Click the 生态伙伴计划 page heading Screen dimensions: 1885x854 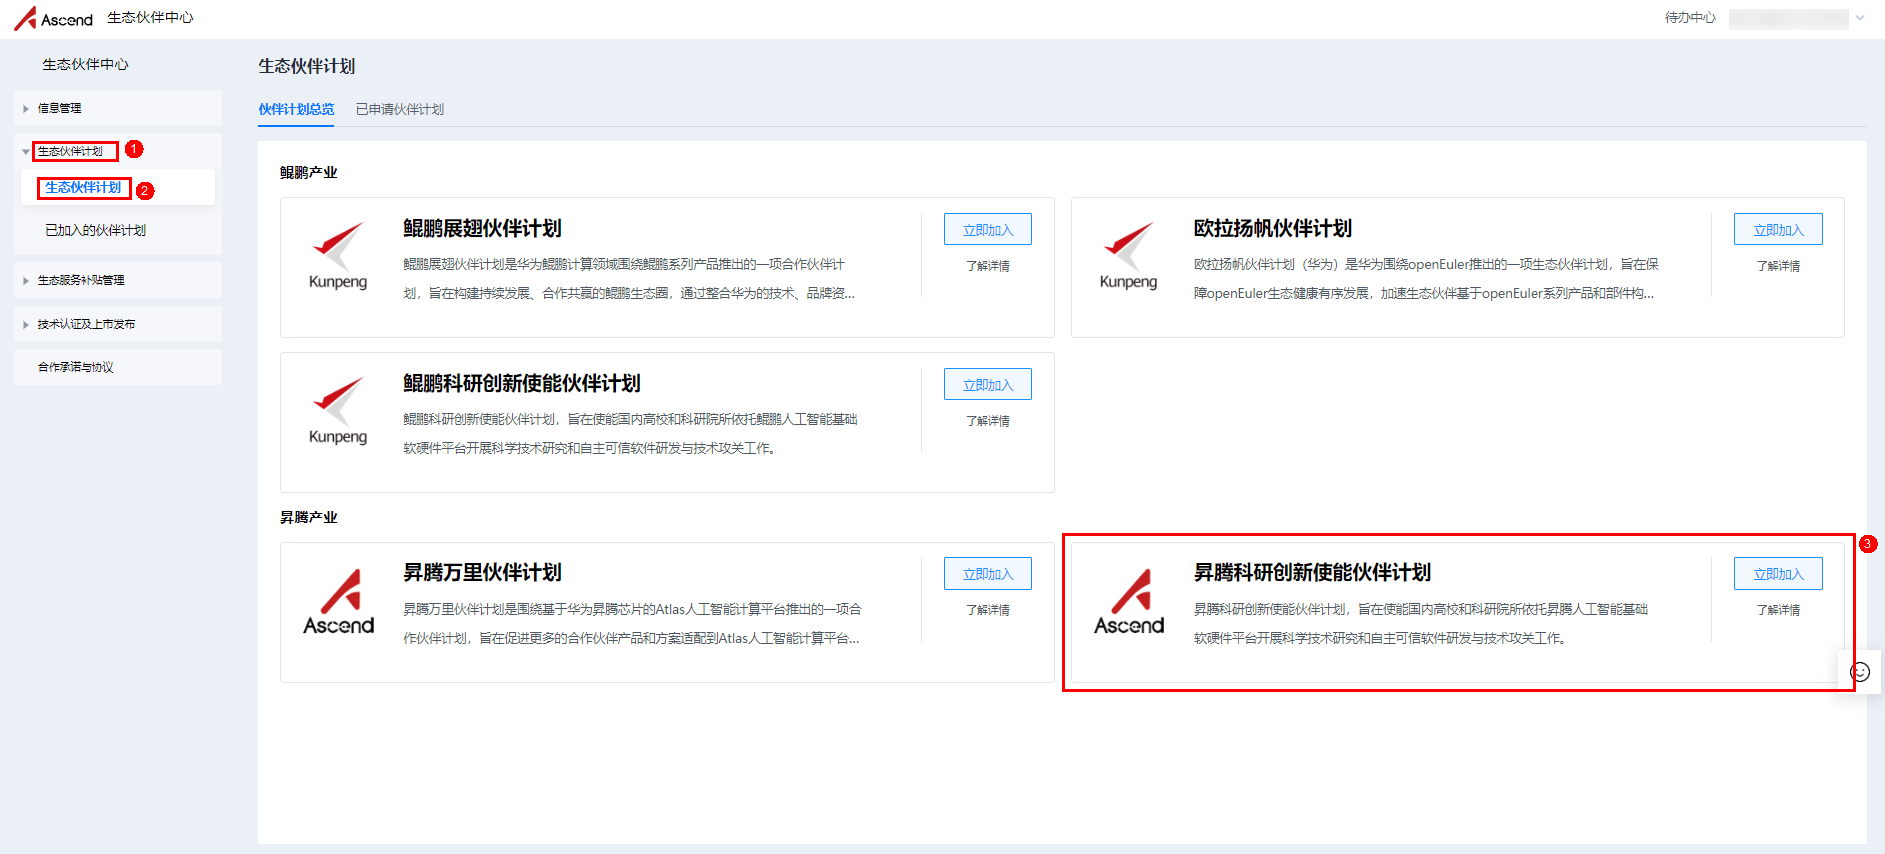307,66
